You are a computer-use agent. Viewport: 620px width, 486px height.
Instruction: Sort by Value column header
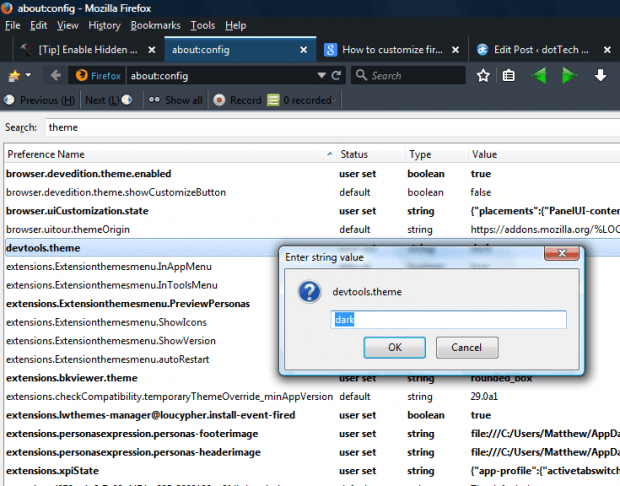click(x=544, y=154)
